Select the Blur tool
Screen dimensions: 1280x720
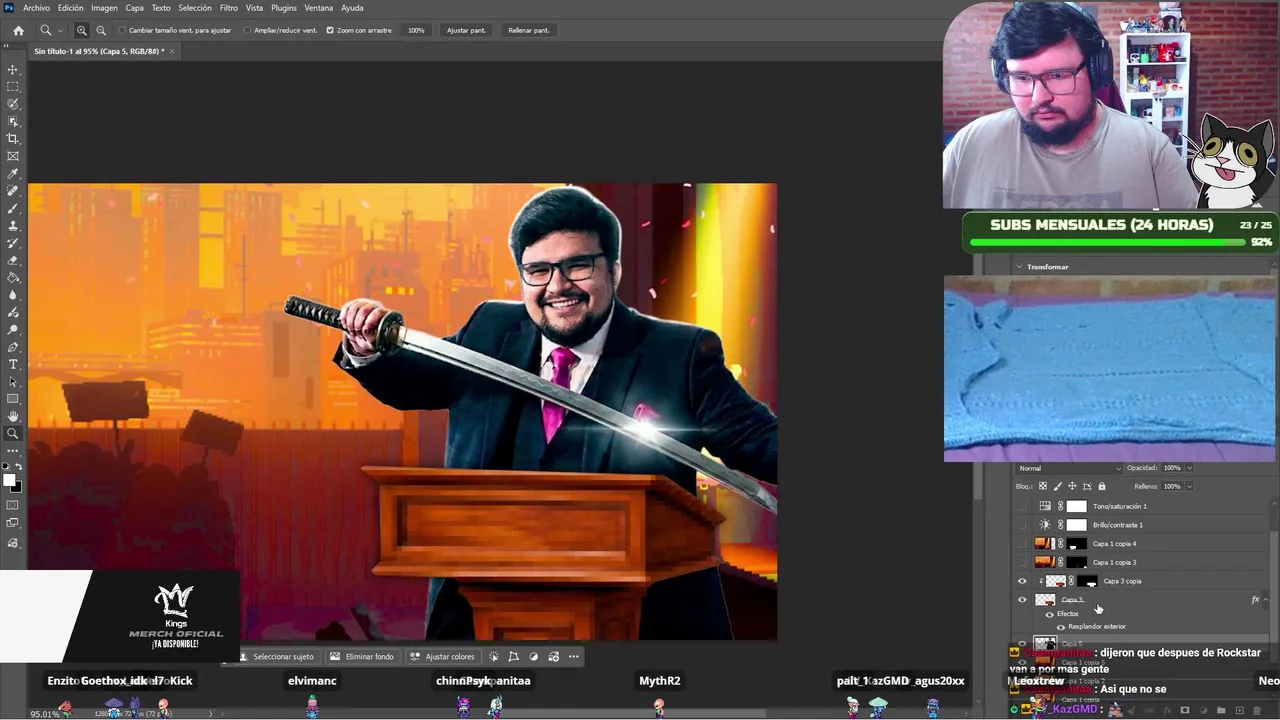(x=13, y=295)
